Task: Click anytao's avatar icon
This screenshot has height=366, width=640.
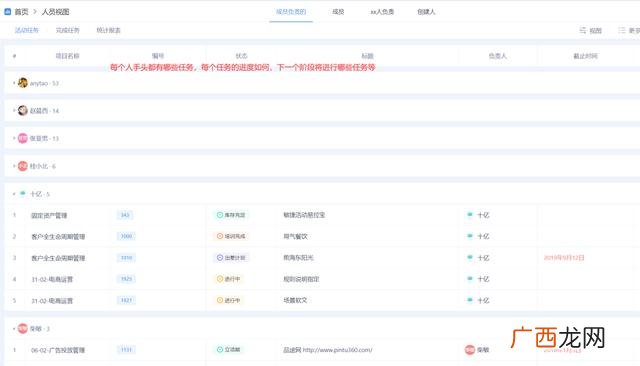Action: pos(23,83)
